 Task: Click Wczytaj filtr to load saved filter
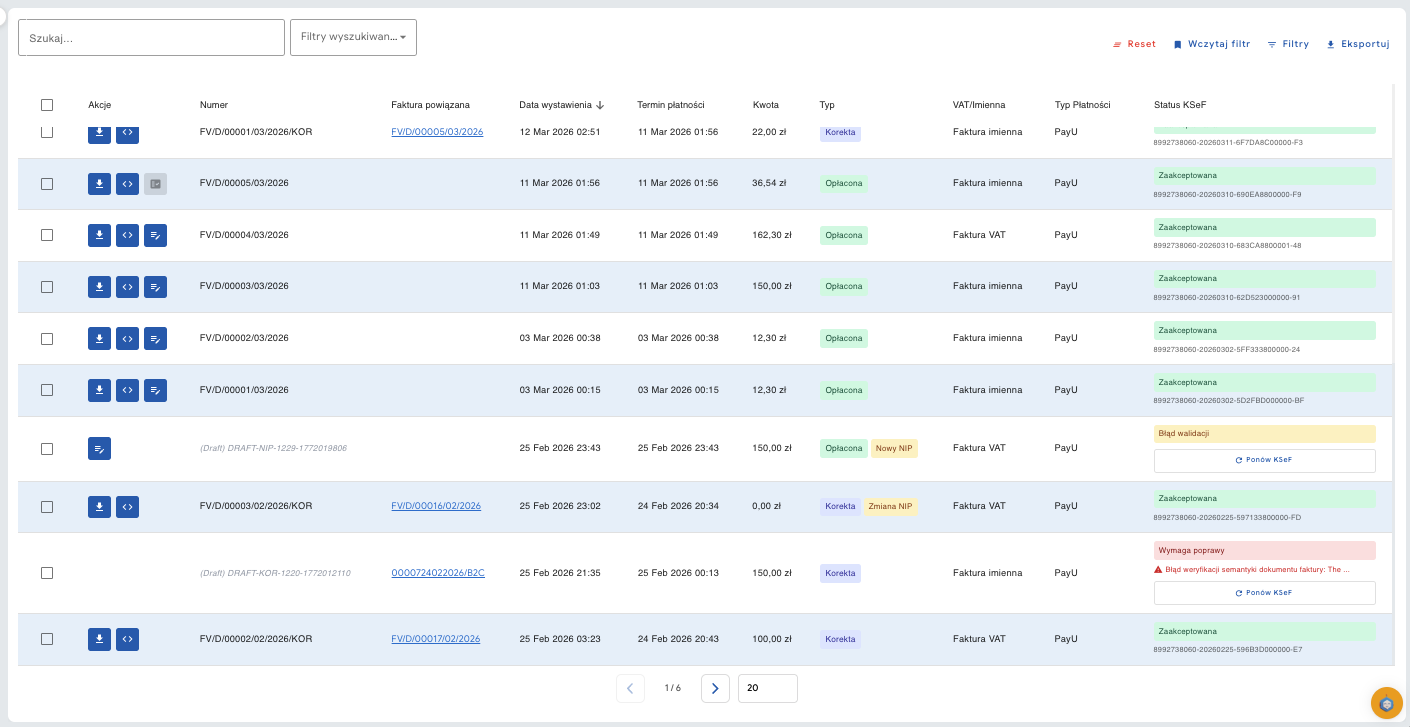(x=1212, y=44)
